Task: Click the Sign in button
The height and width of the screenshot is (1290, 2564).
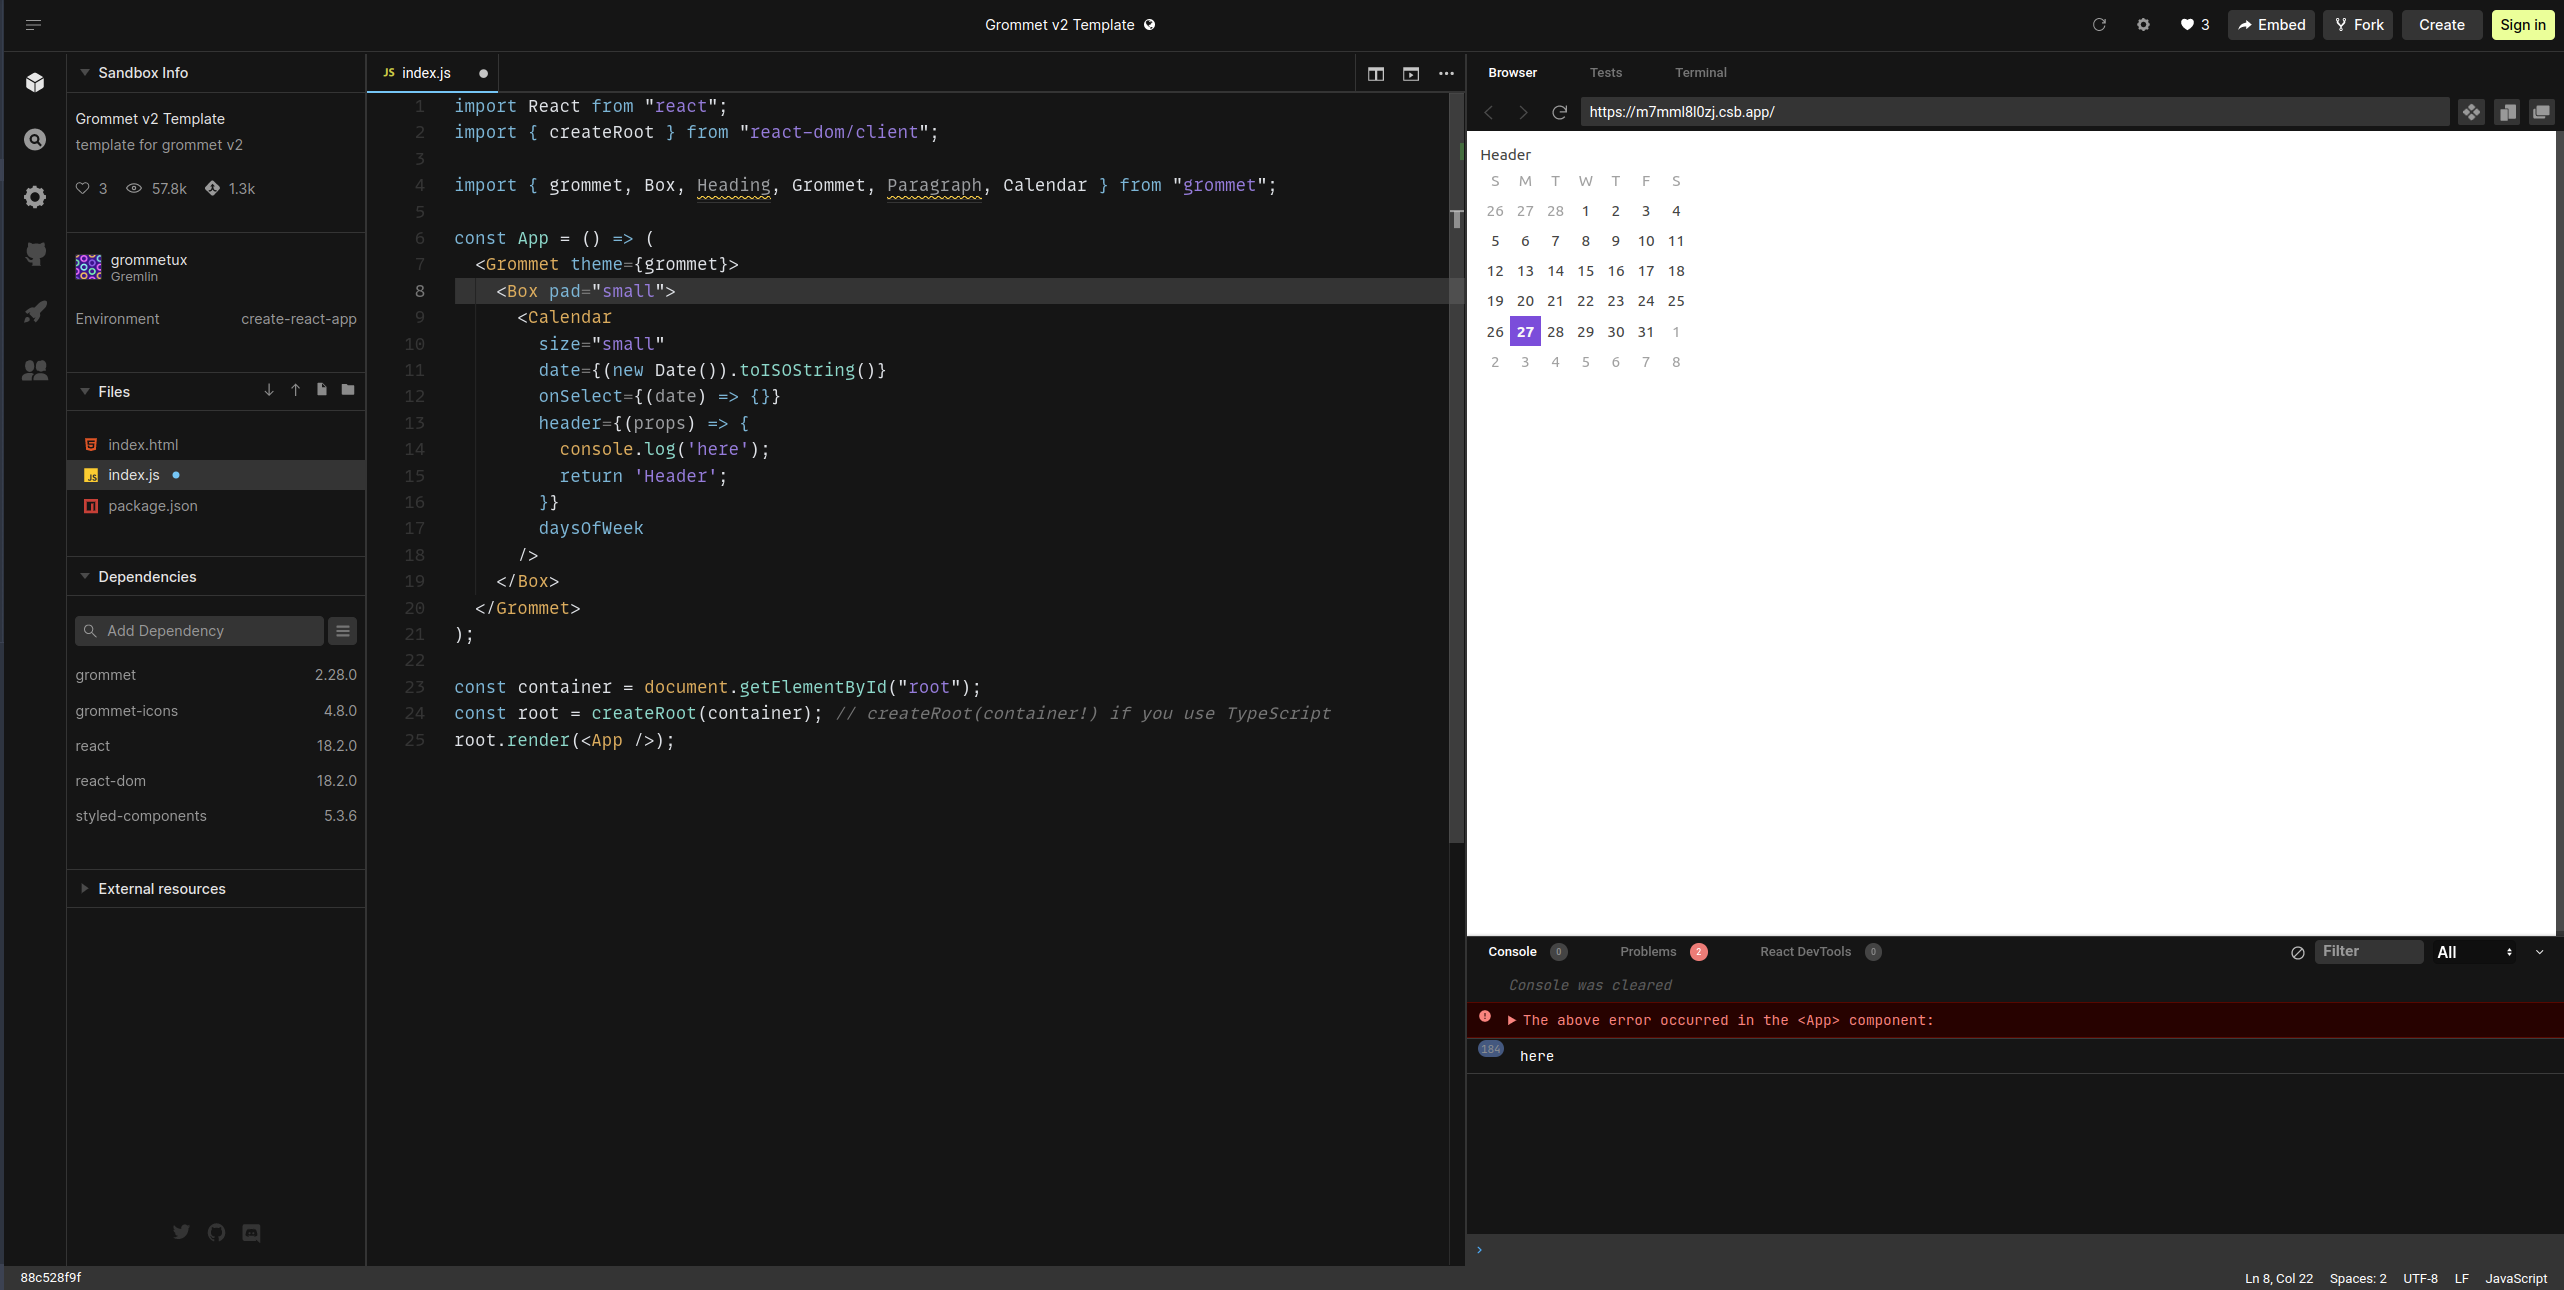Action: [x=2523, y=25]
